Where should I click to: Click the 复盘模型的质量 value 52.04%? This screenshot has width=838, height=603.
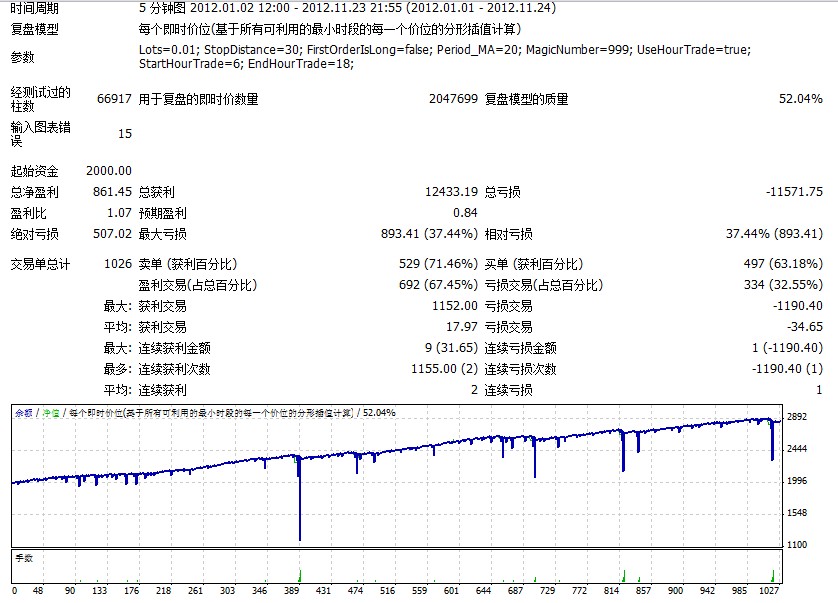[x=800, y=99]
